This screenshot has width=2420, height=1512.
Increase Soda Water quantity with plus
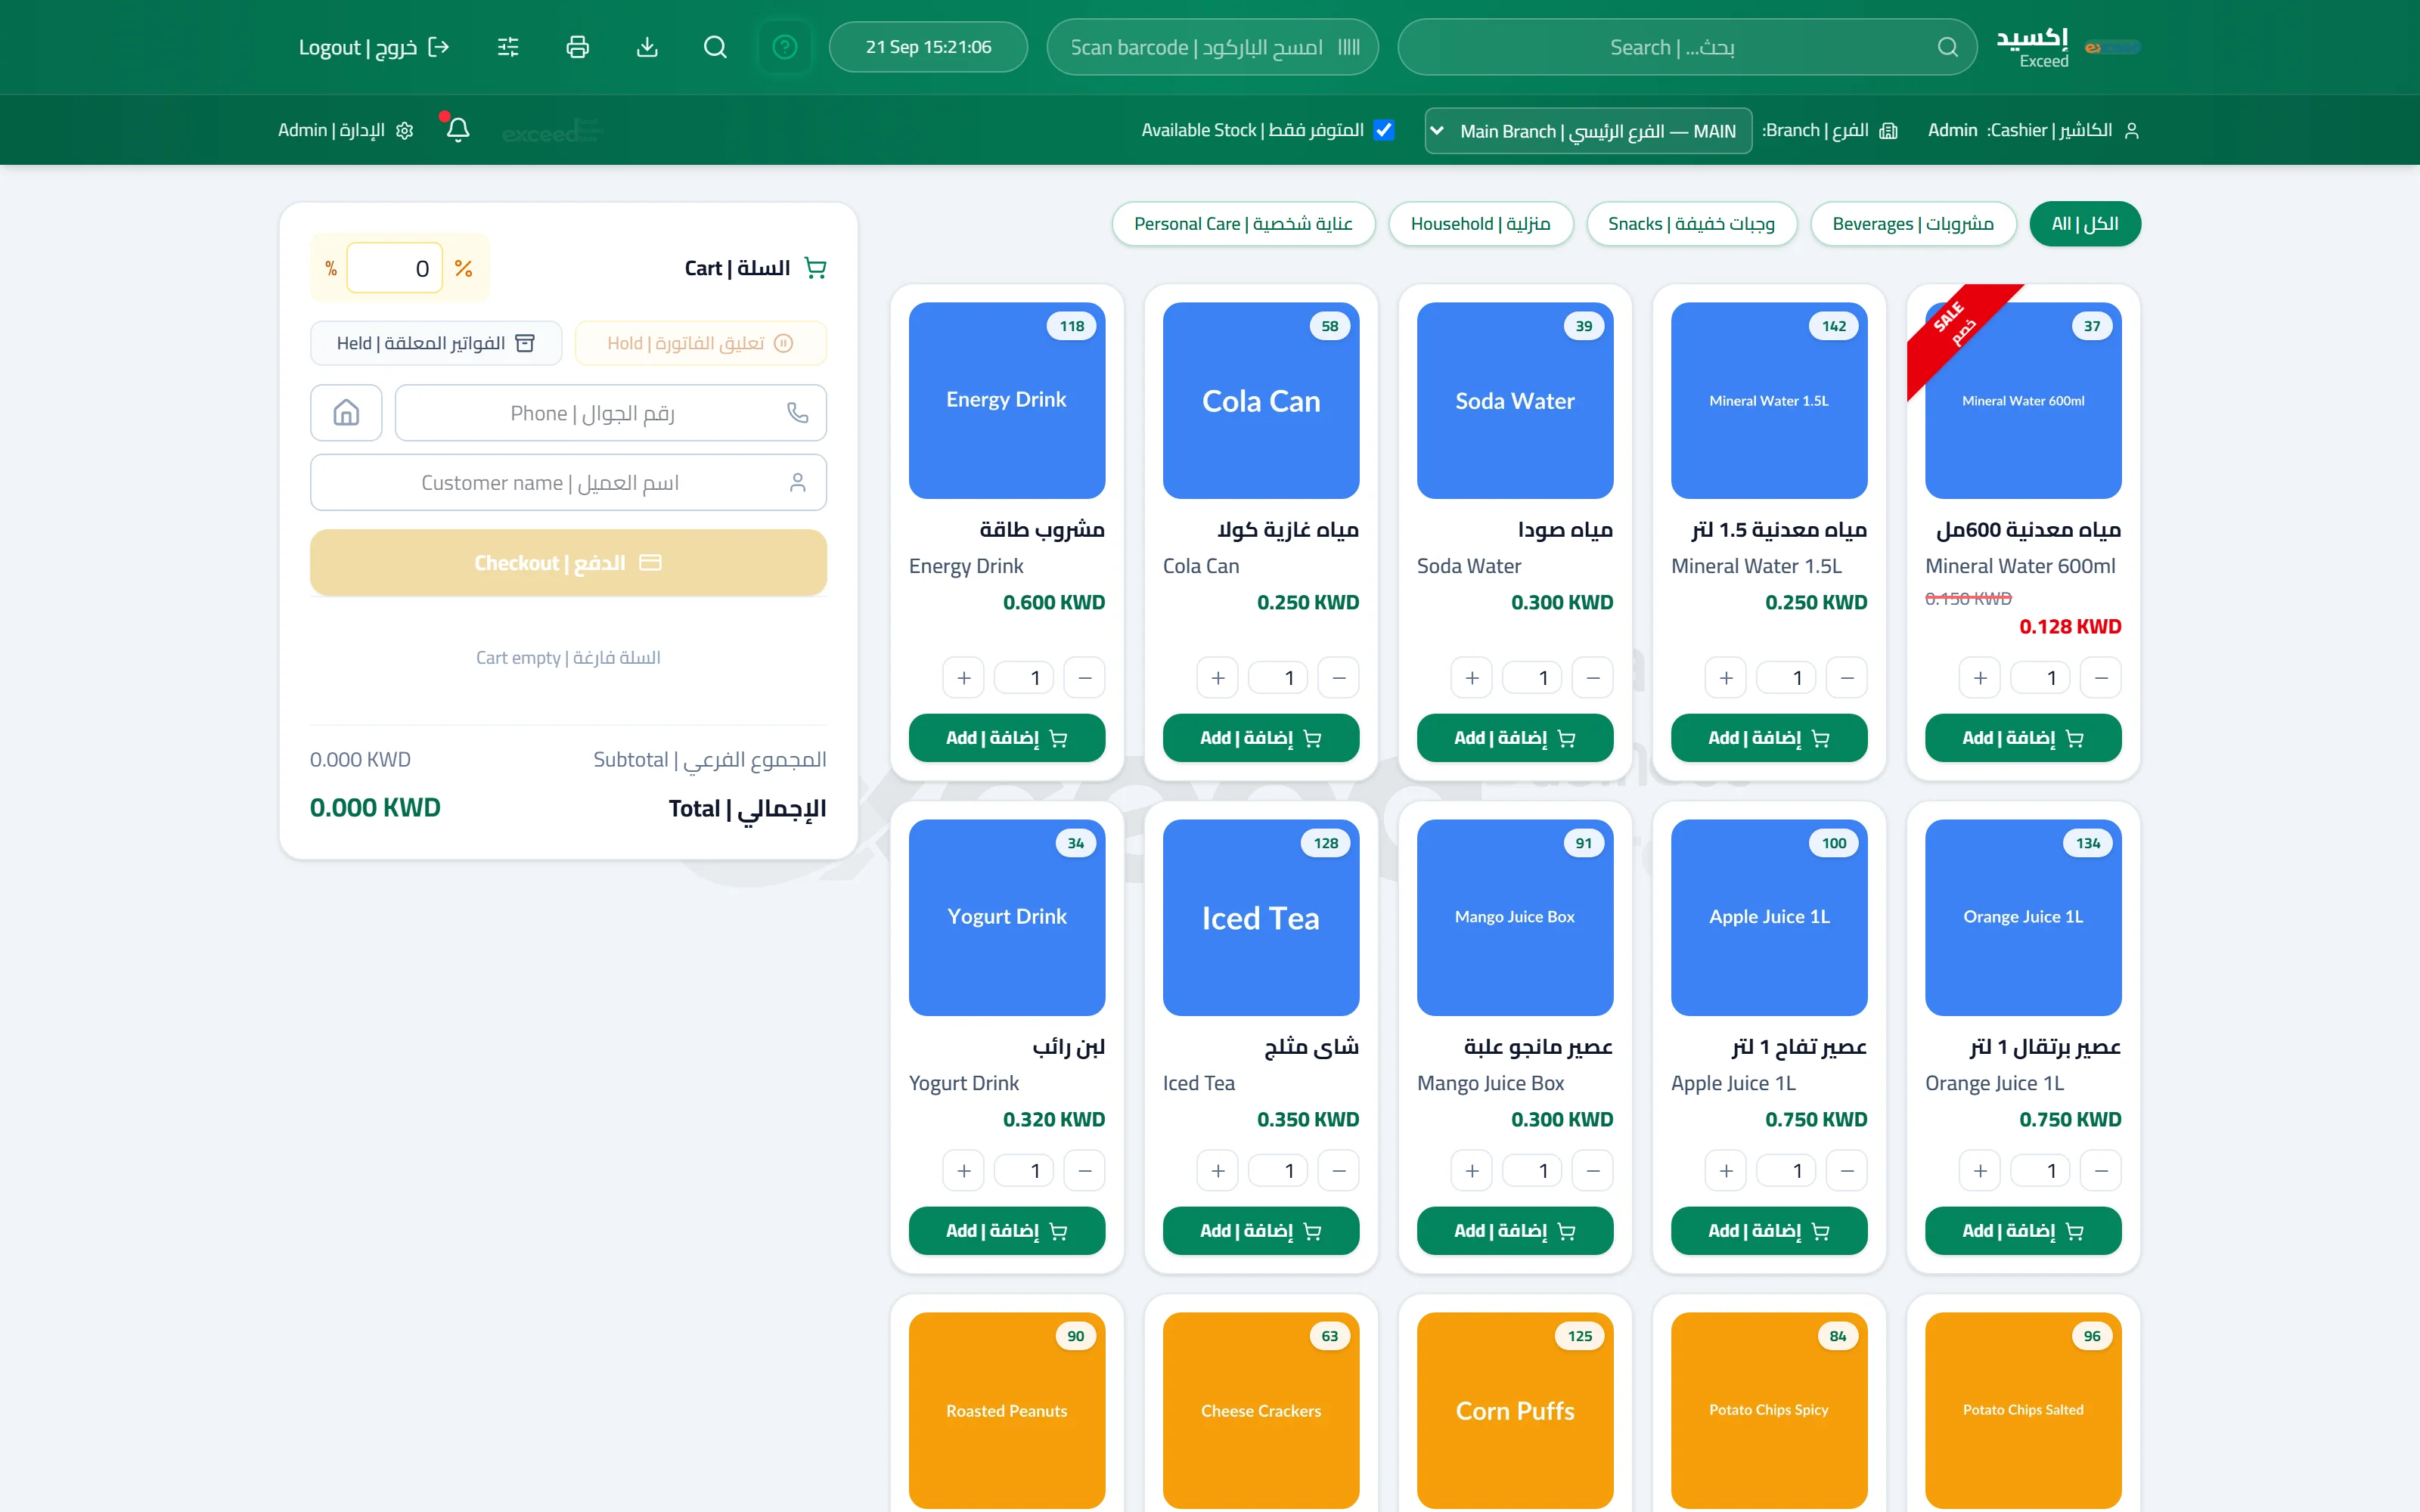click(x=1472, y=678)
